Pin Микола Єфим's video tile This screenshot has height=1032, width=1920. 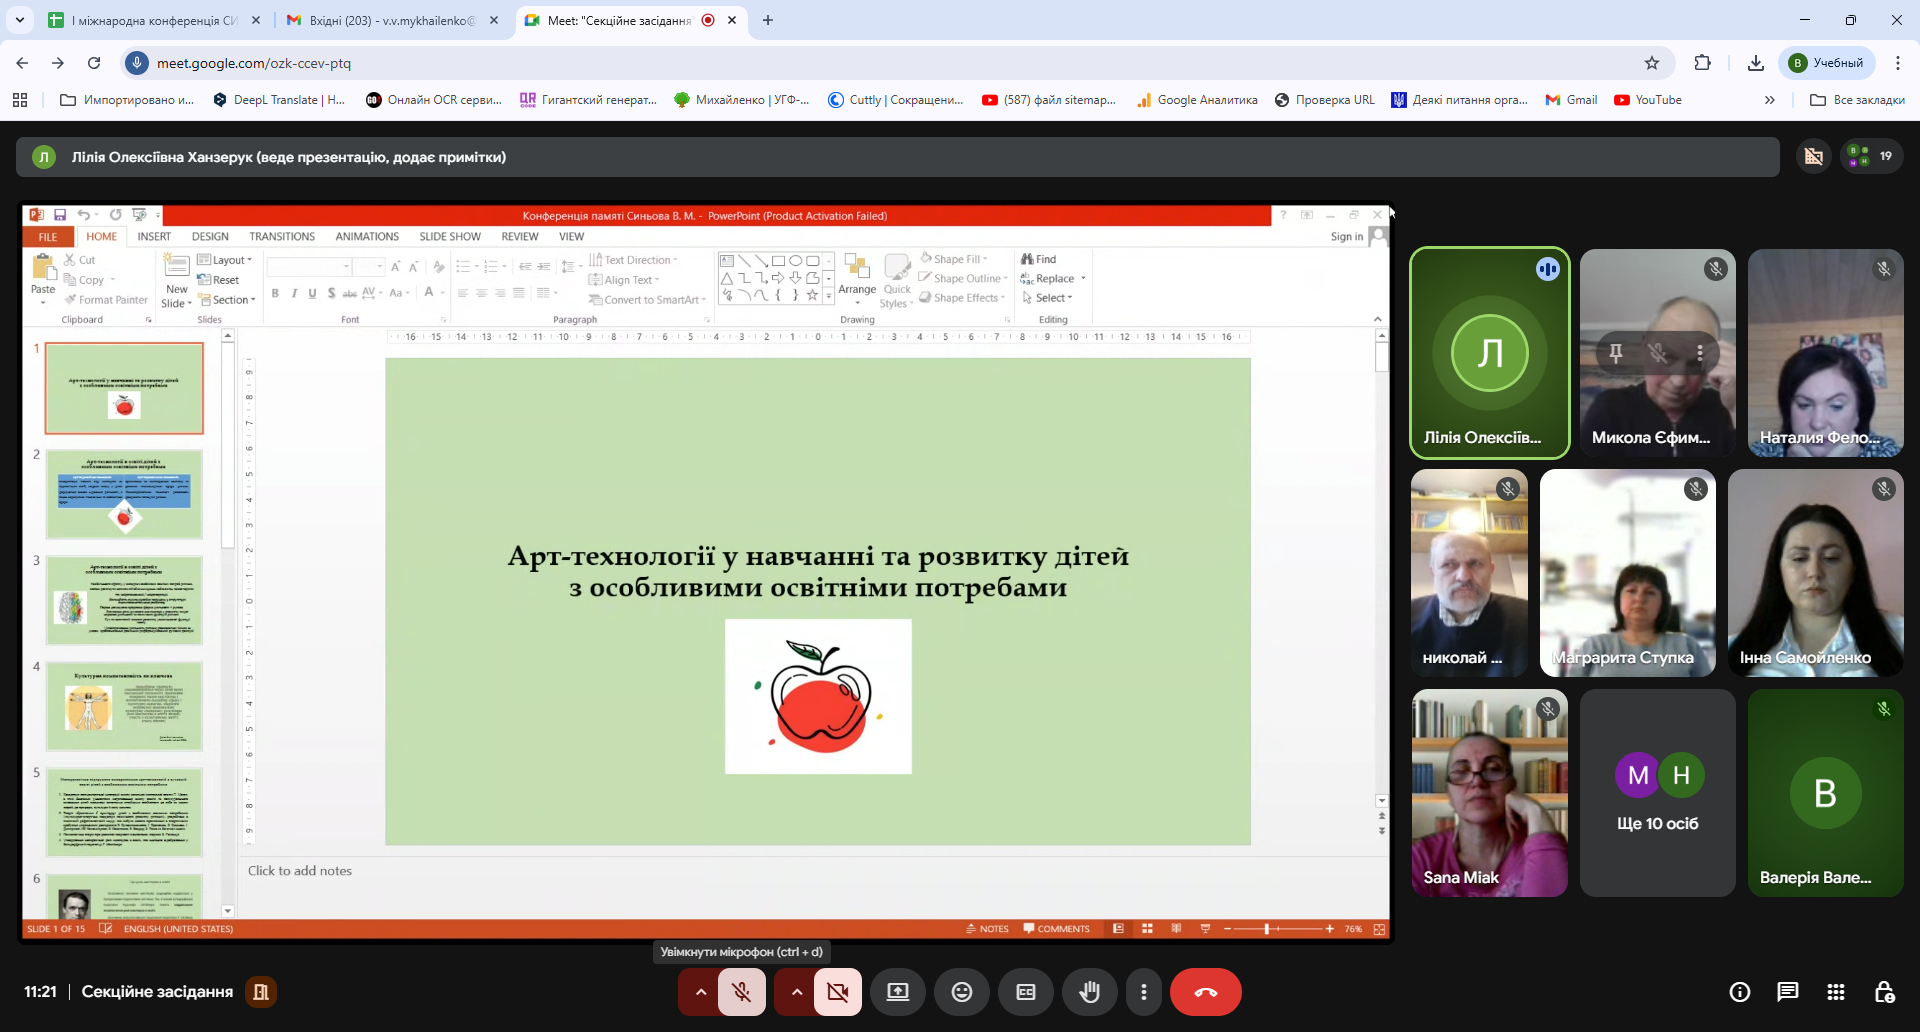[x=1616, y=353]
